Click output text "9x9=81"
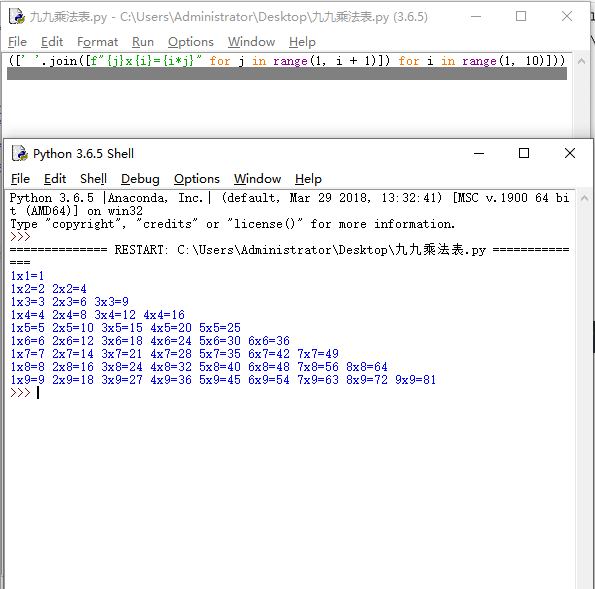 pyautogui.click(x=416, y=380)
